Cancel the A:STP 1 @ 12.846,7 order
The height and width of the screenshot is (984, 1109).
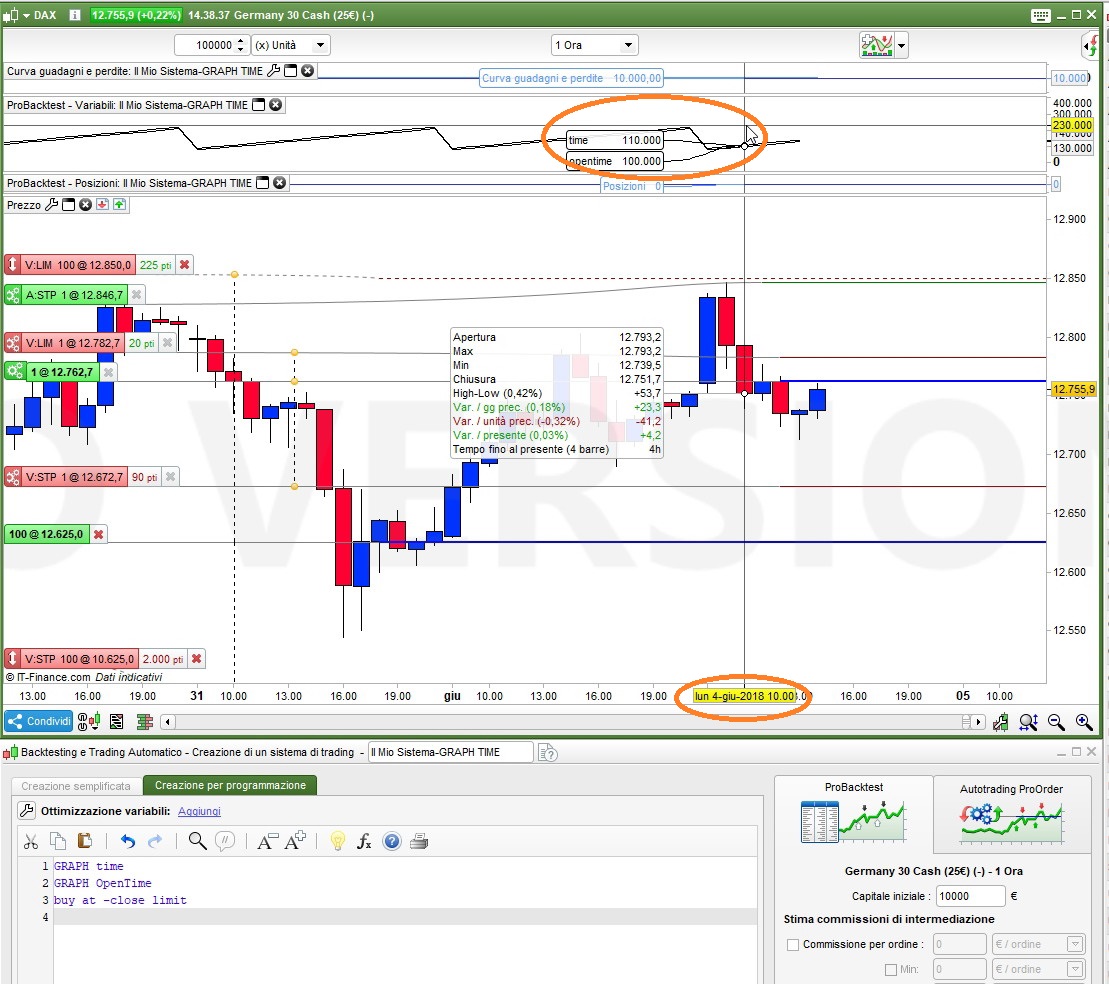(x=137, y=295)
